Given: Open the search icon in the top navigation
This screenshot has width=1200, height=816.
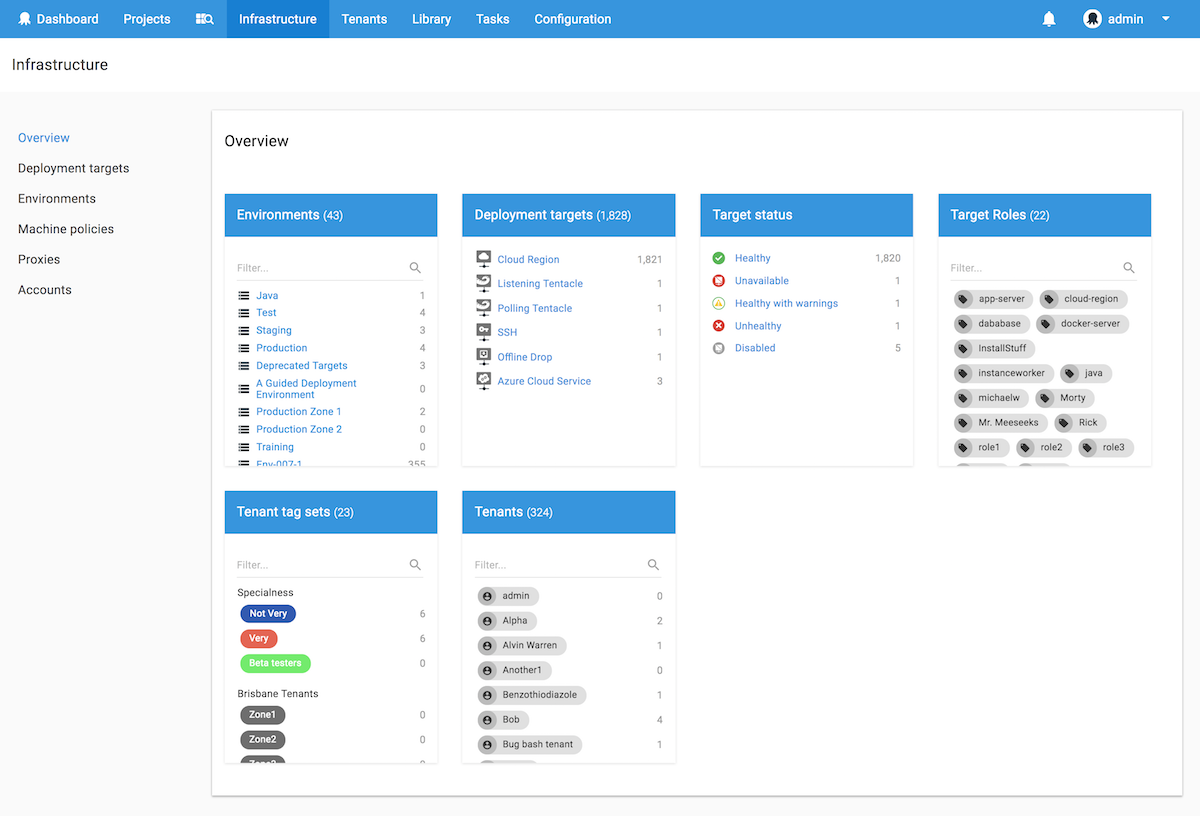Looking at the screenshot, I should (204, 18).
